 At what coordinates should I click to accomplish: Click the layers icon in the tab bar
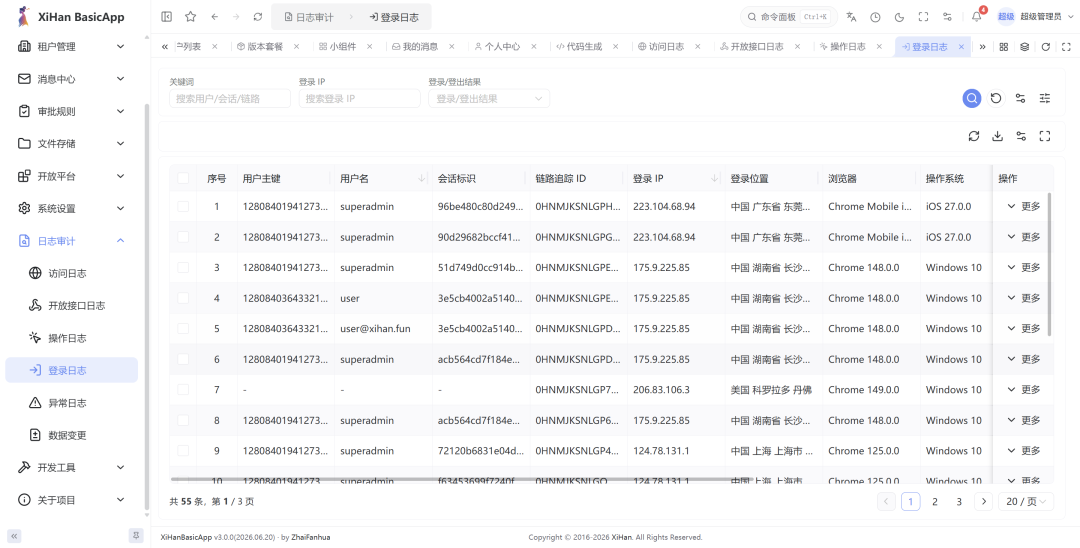click(x=1025, y=47)
